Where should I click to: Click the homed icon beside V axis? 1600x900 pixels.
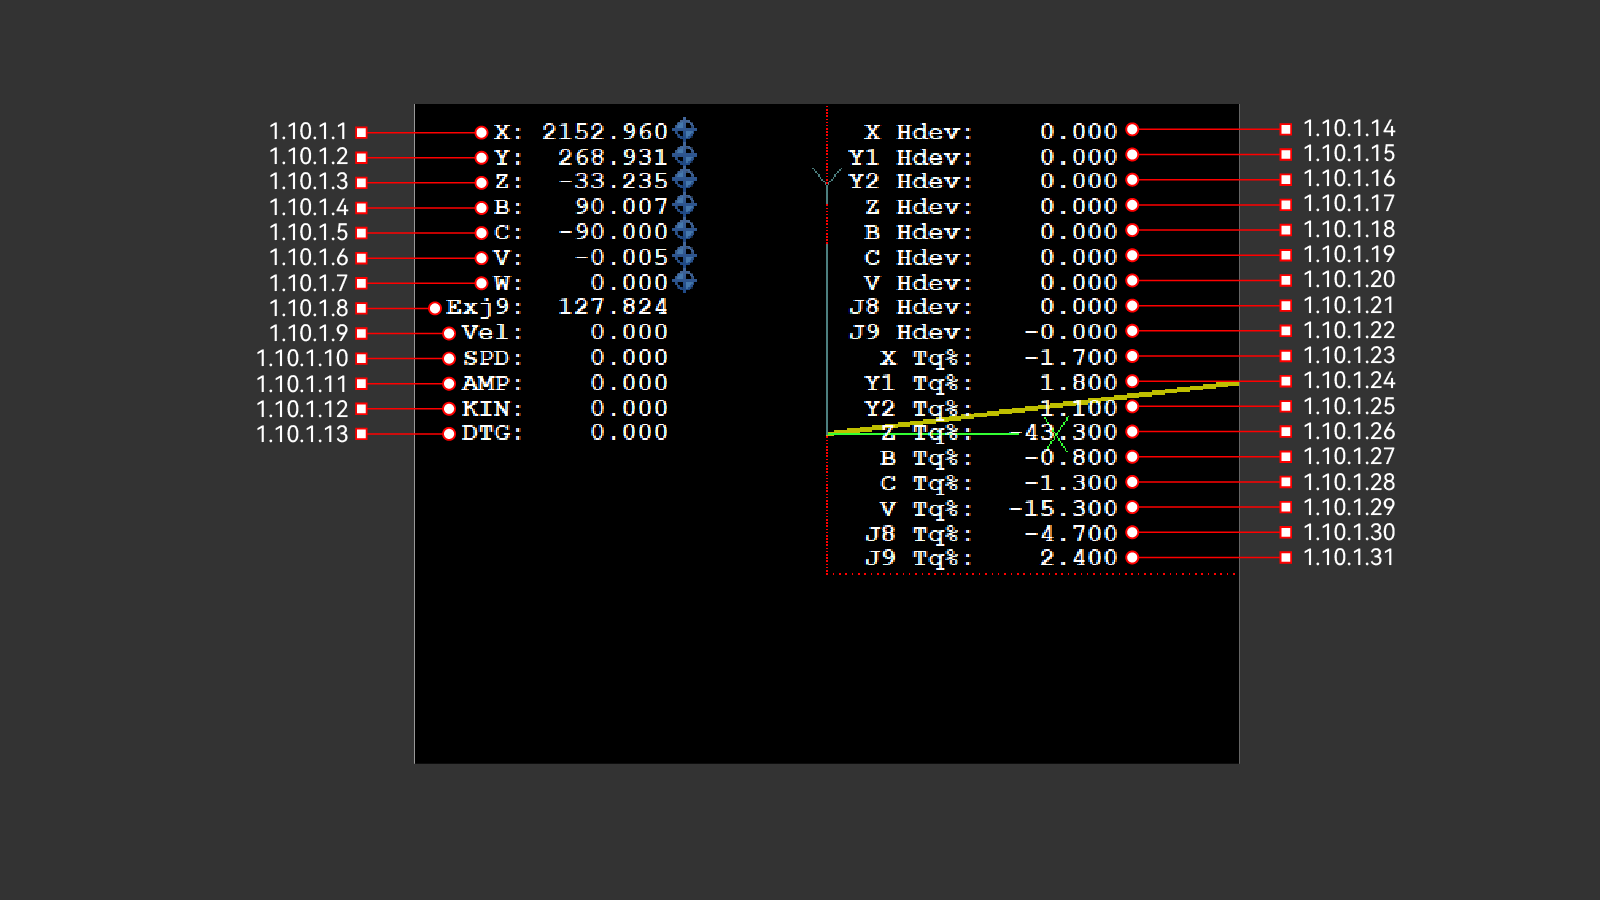[685, 257]
